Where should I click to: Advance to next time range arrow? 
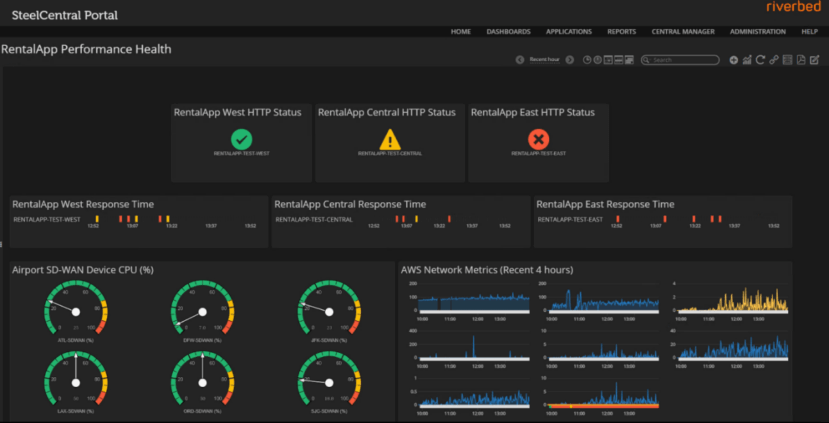[569, 60]
